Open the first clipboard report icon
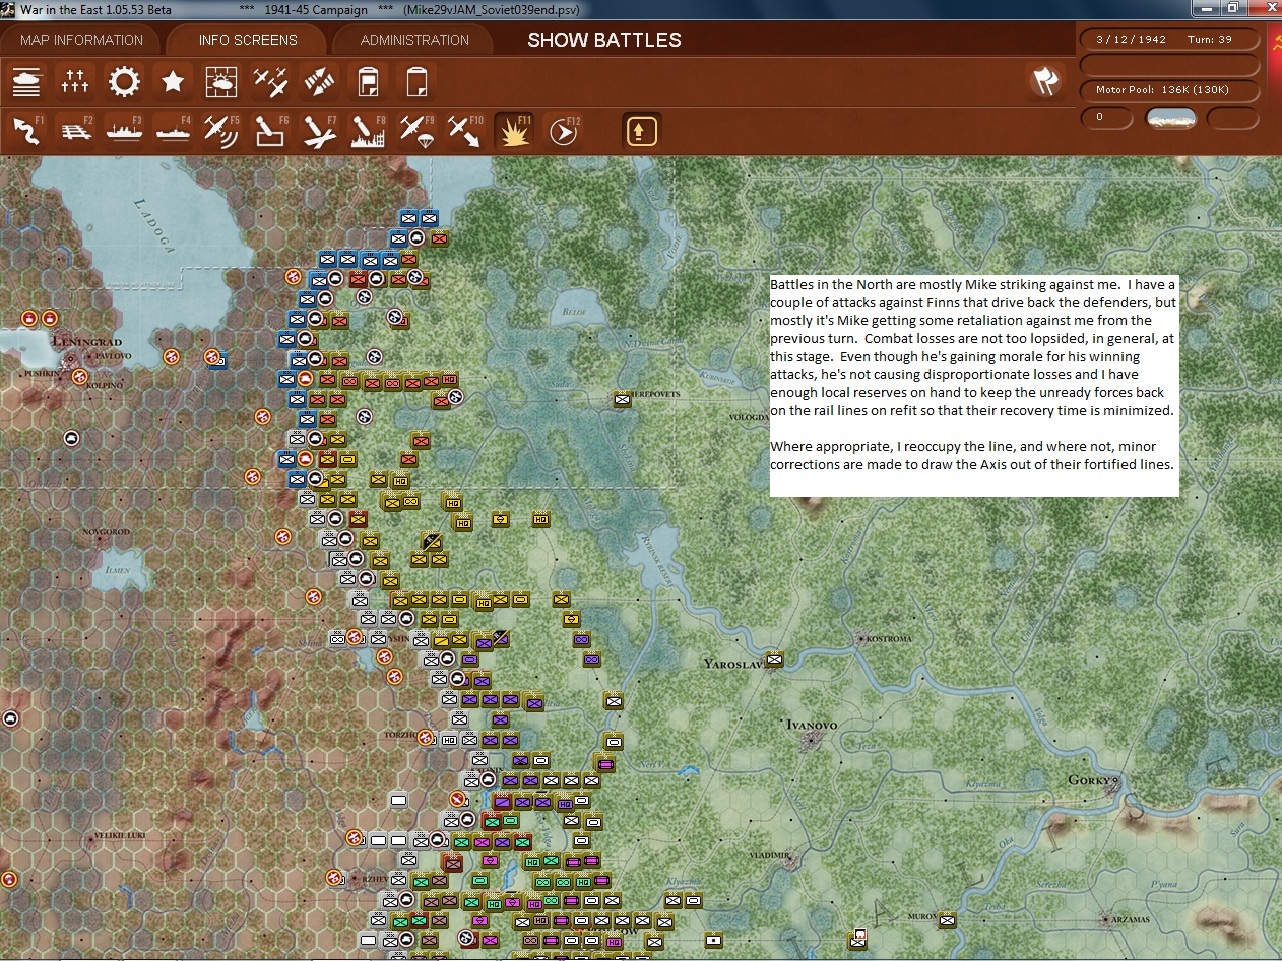This screenshot has width=1282, height=961. [368, 81]
